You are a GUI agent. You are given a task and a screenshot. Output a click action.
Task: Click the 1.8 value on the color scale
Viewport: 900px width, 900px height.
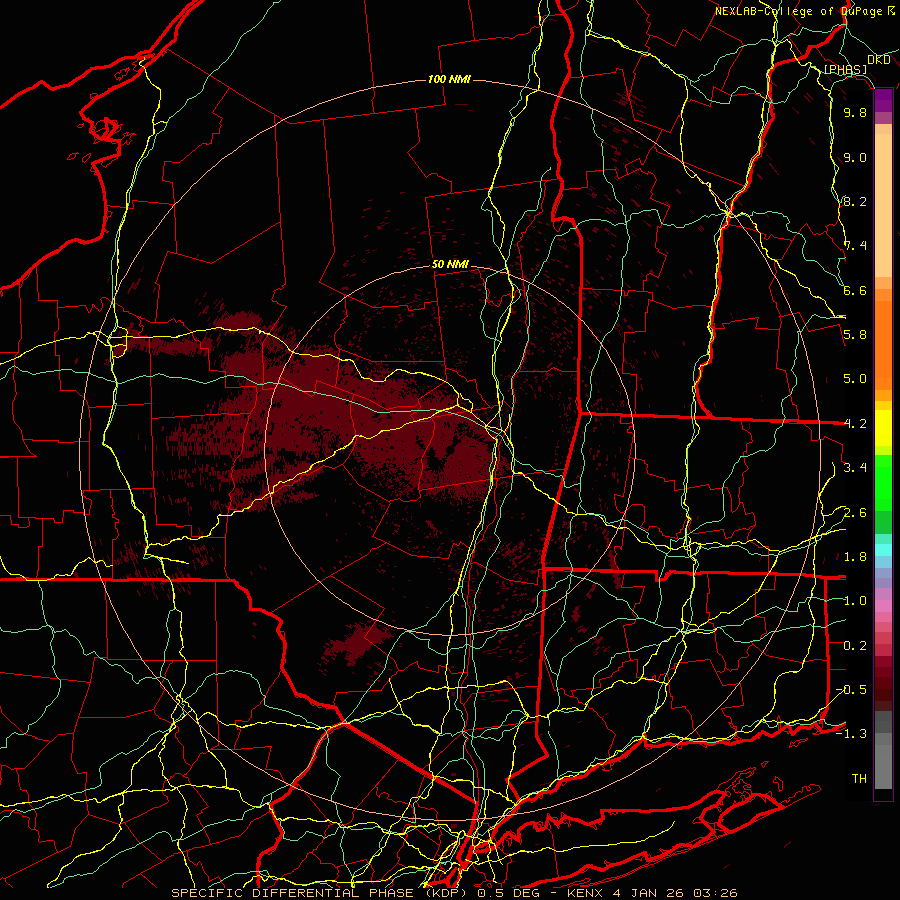(855, 557)
